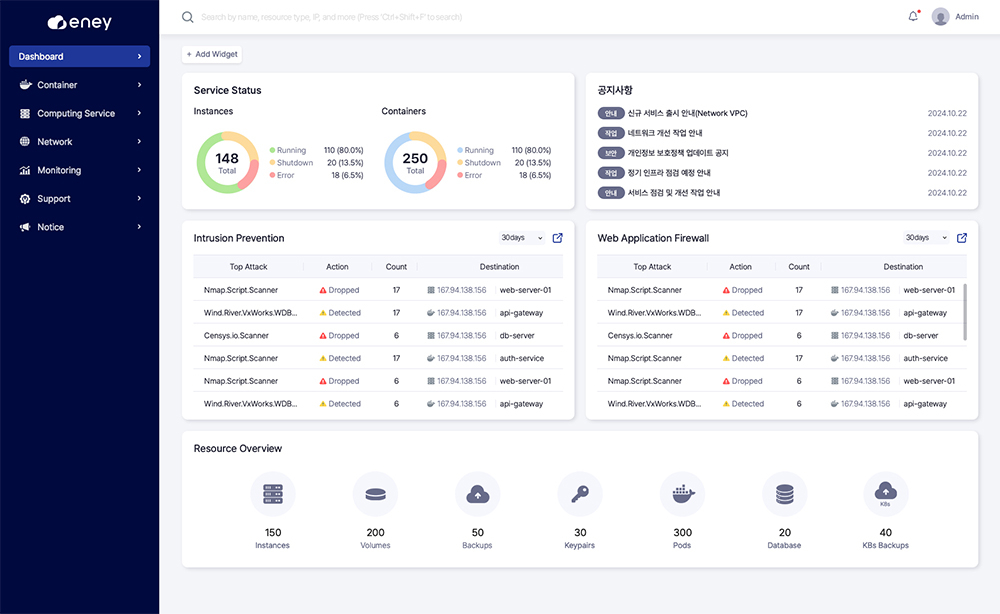Expand the Computing Service menu
The image size is (1000, 614).
pos(80,114)
